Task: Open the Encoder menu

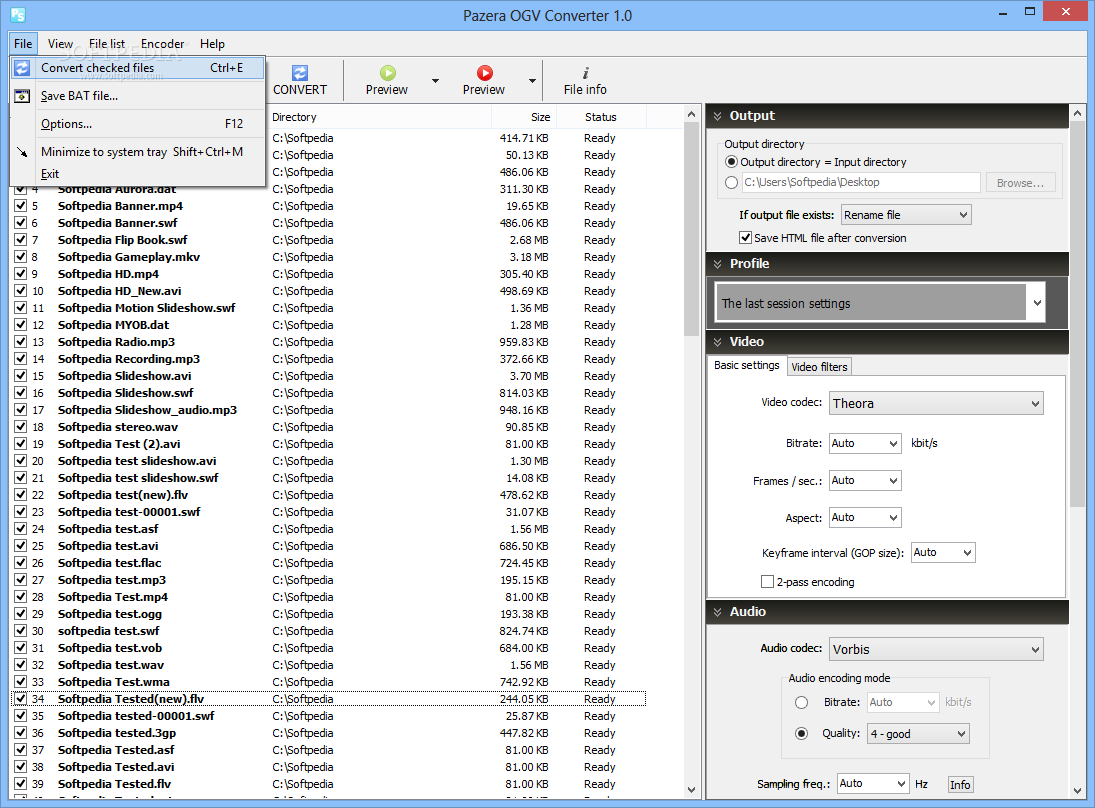Action: tap(162, 43)
